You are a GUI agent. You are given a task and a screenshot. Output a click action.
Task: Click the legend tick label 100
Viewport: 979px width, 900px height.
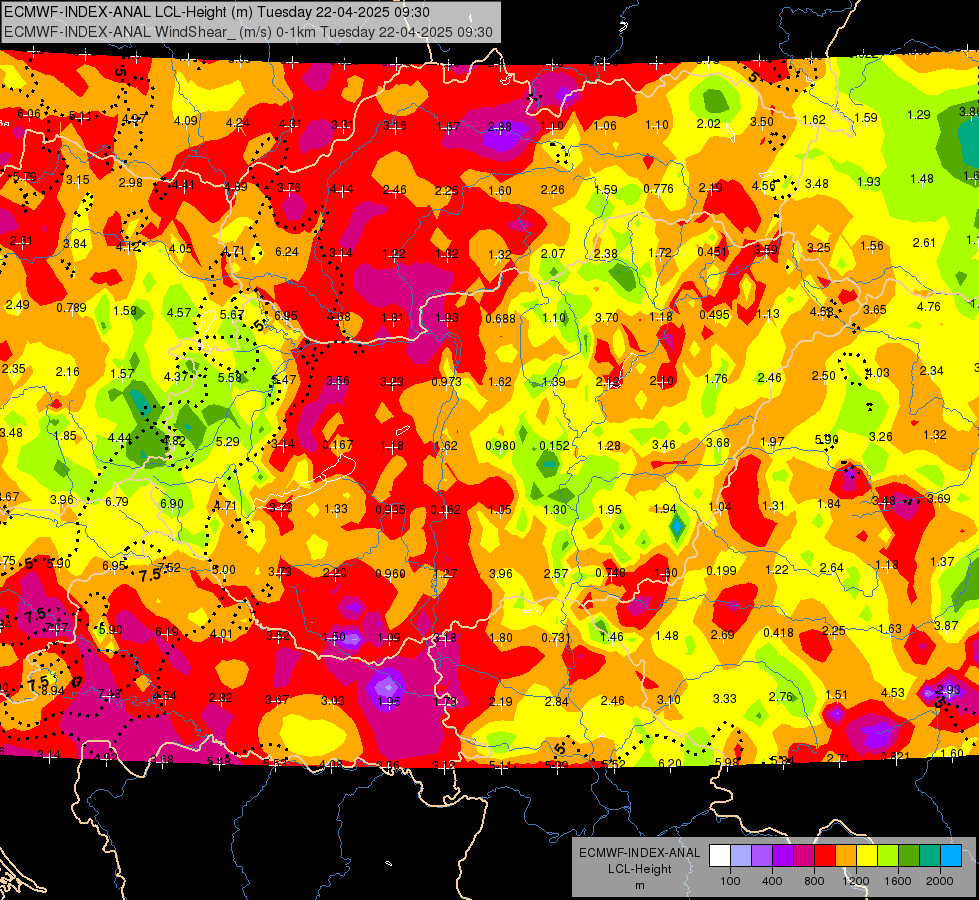tap(730, 881)
